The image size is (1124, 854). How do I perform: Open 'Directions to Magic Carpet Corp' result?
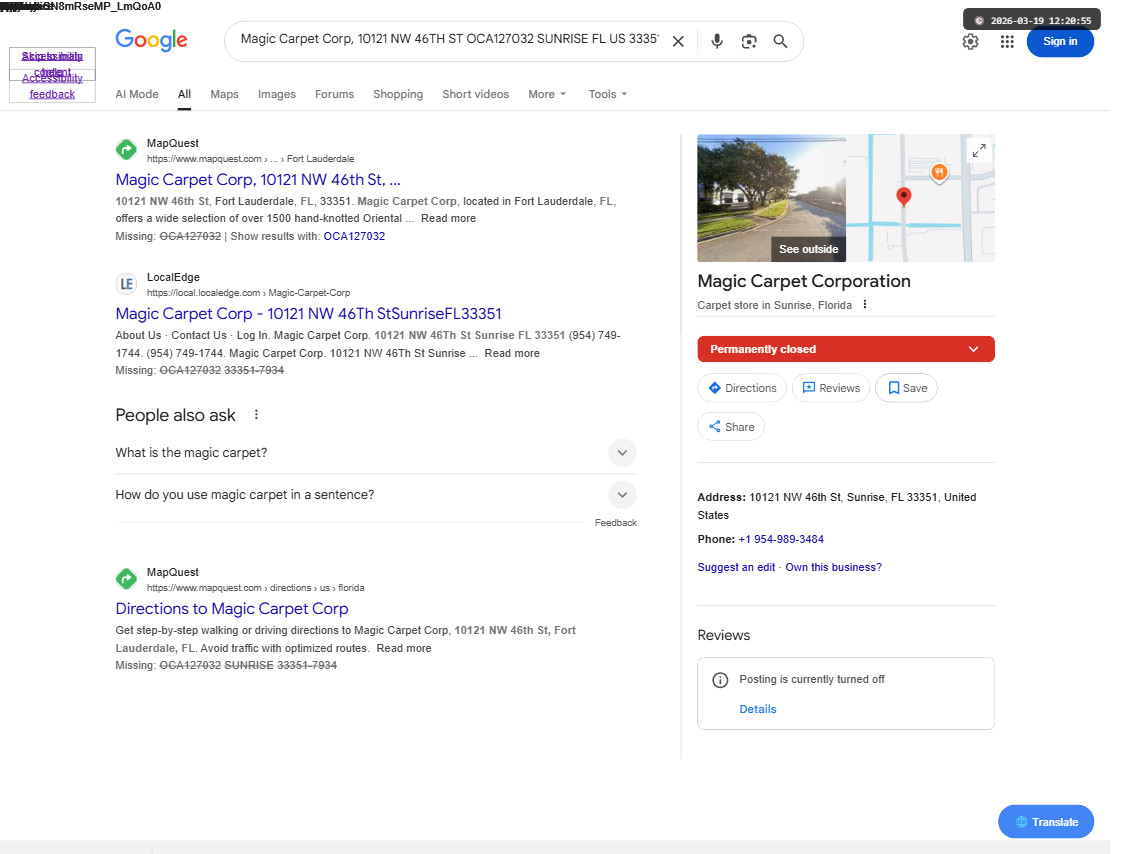232,608
